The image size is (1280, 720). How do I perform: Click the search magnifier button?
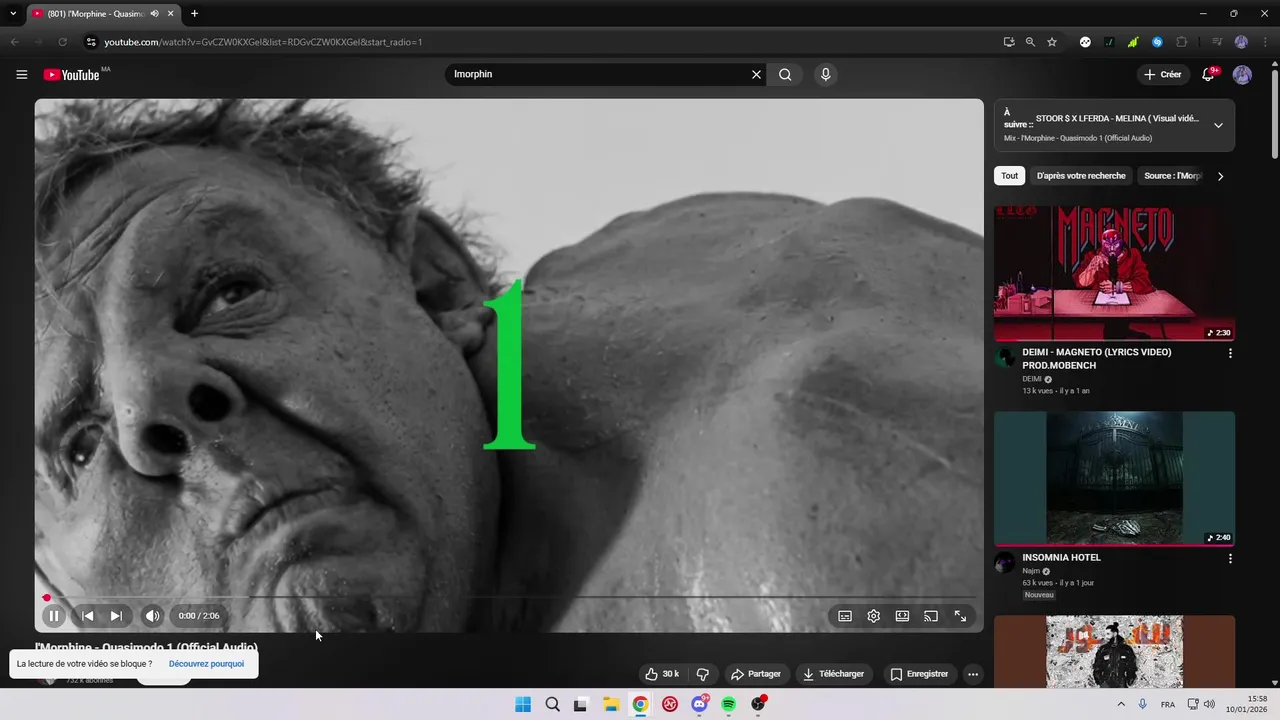click(785, 74)
